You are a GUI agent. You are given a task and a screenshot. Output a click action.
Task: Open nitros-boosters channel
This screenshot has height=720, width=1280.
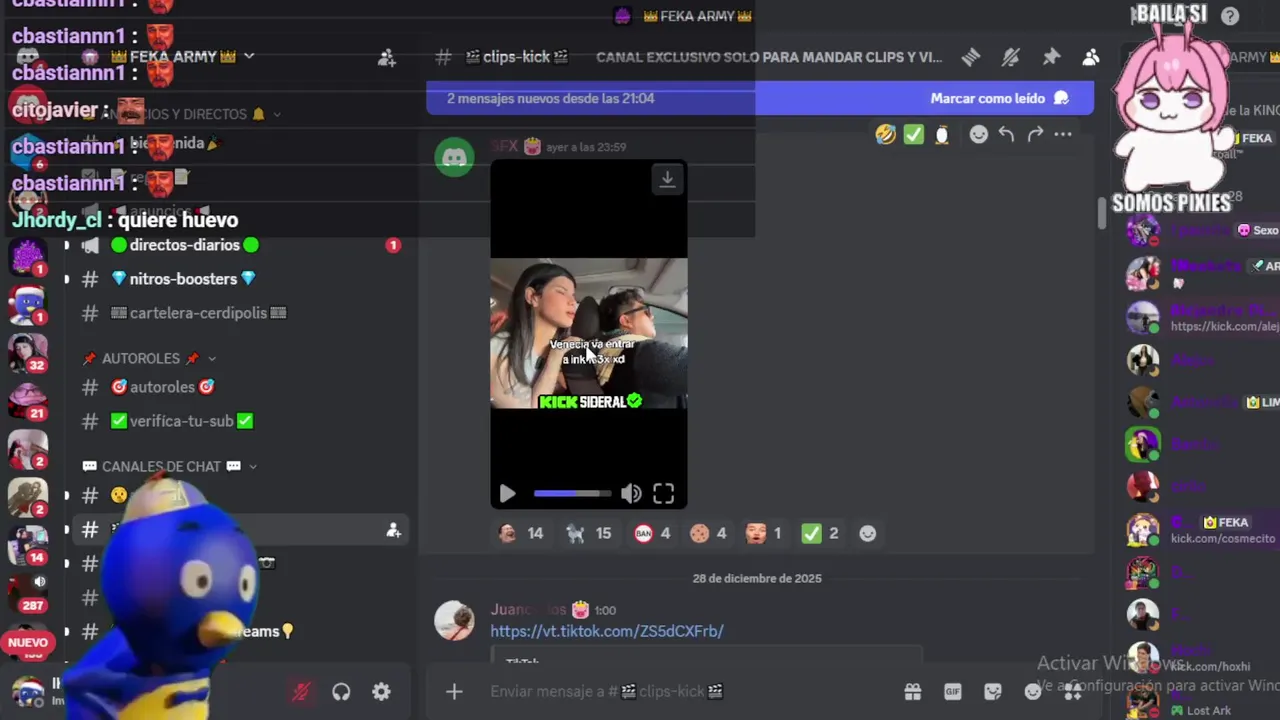point(183,279)
